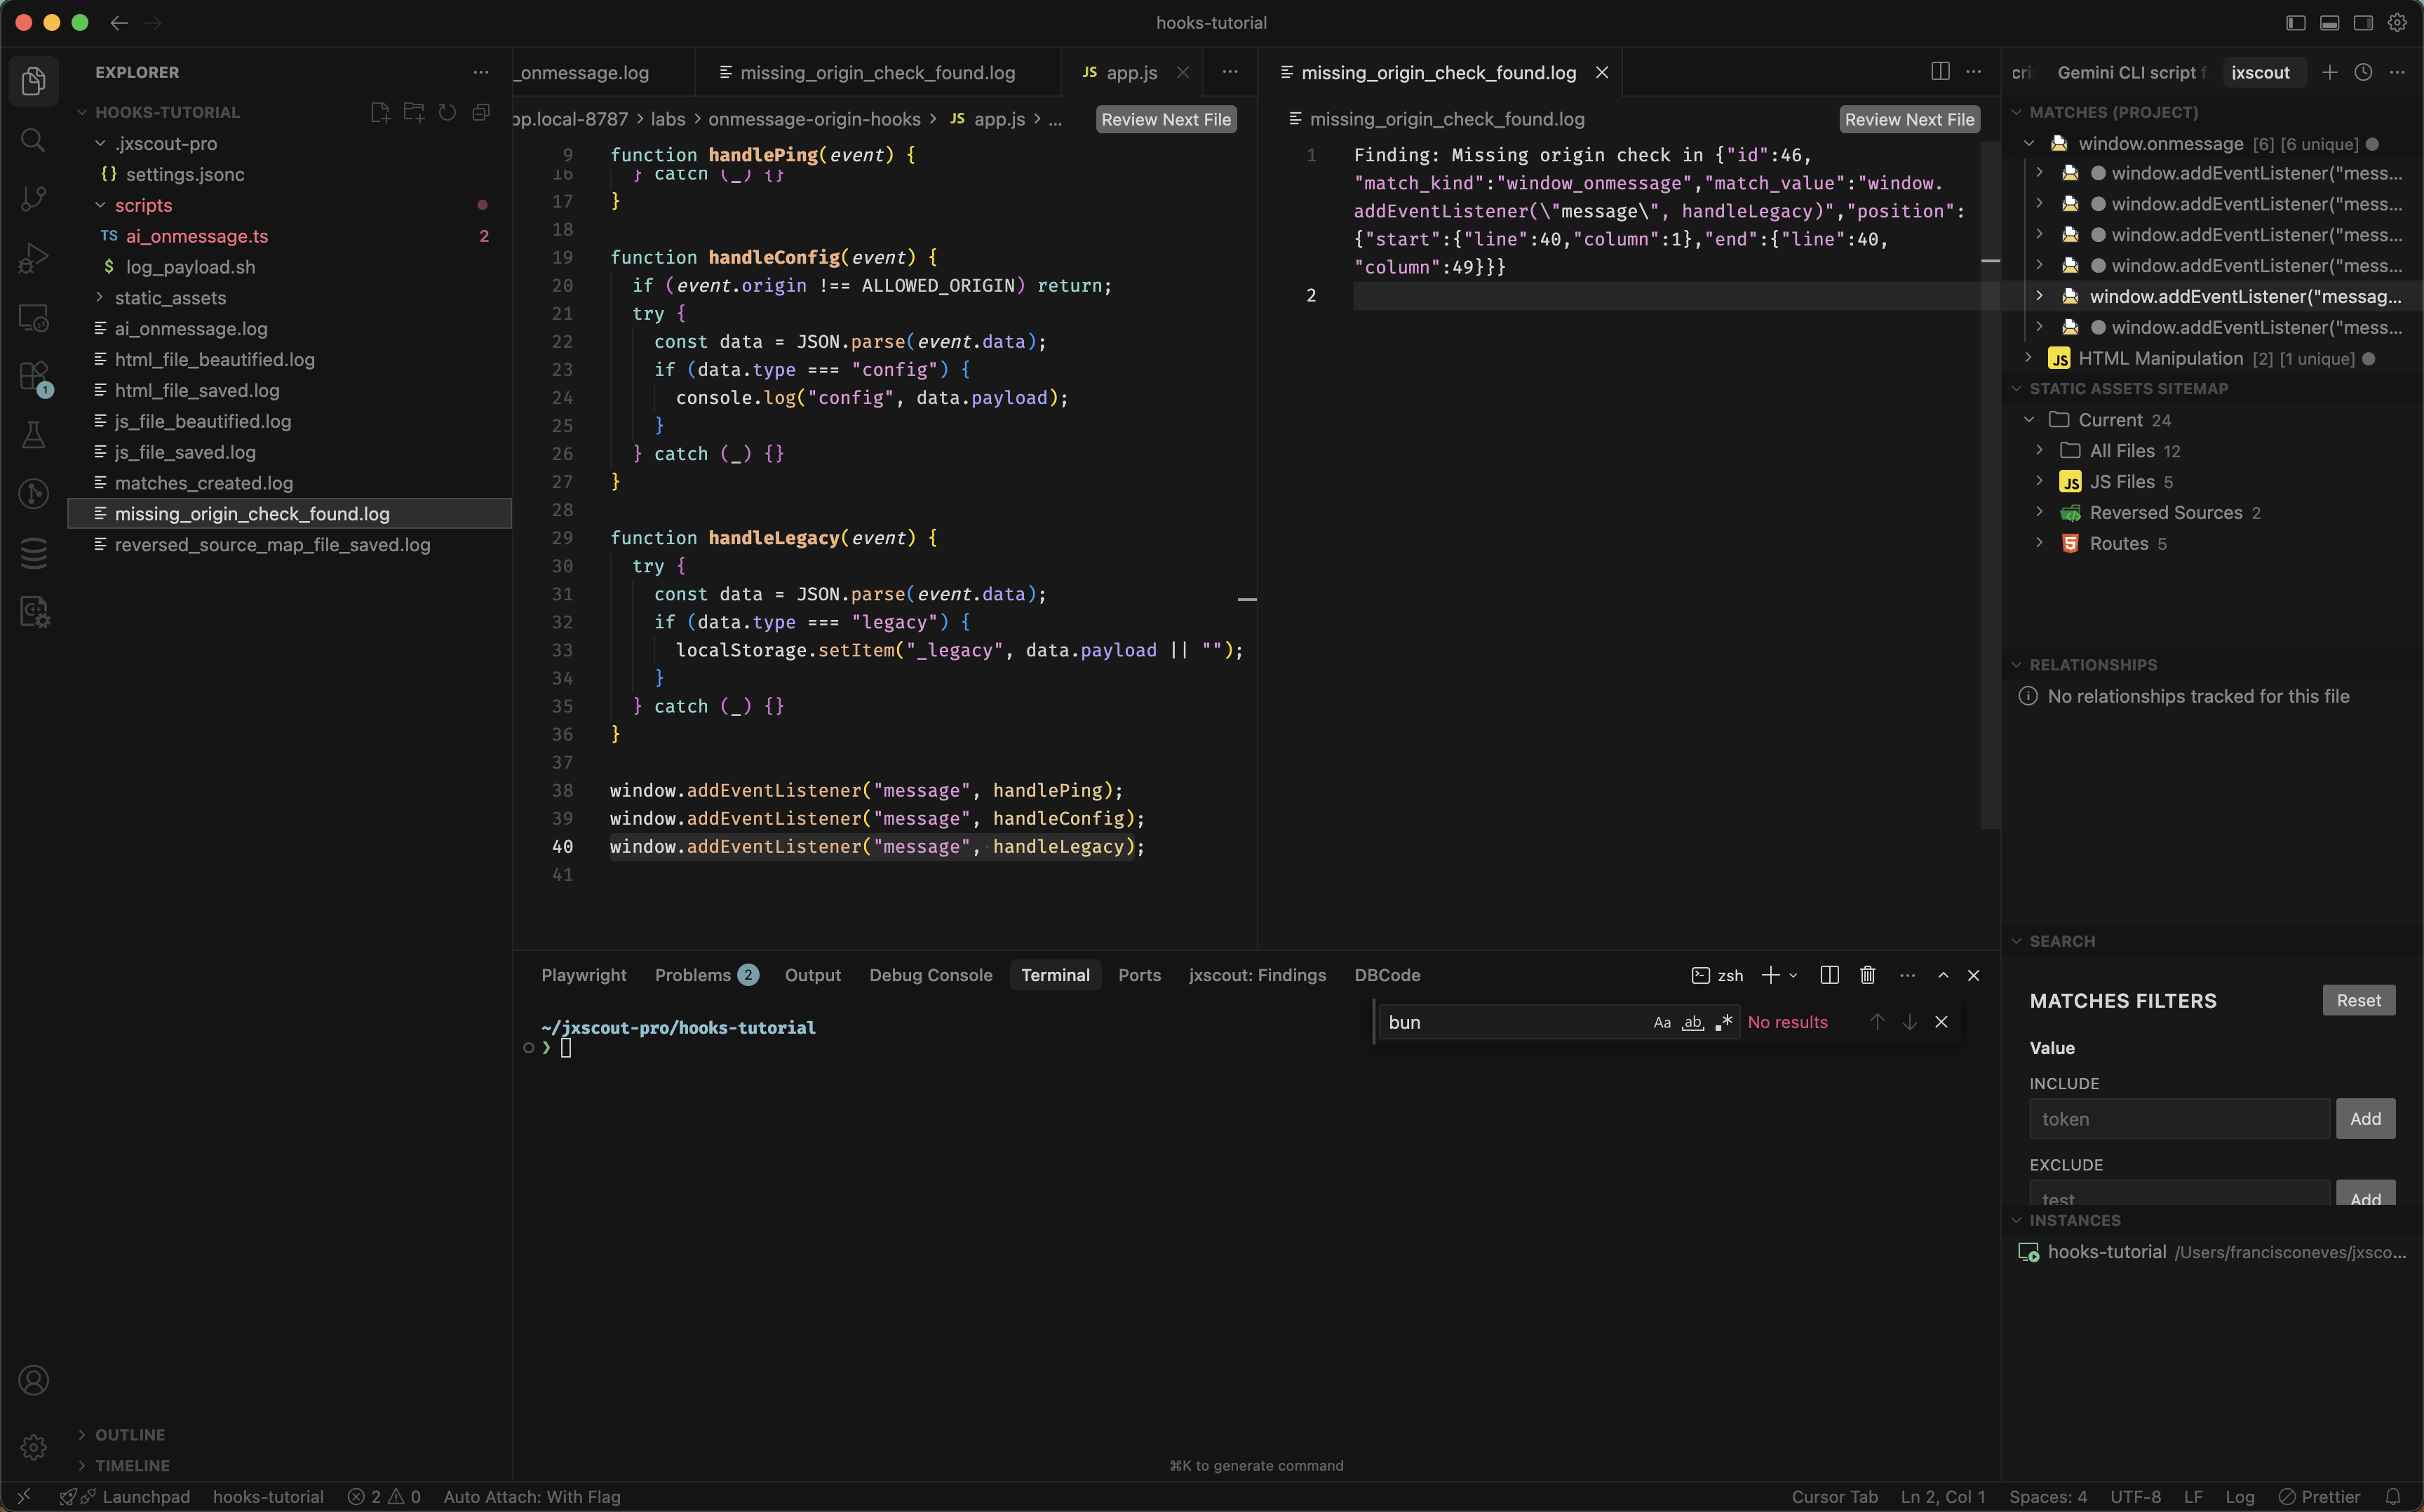Open settings.jsonc in the Explorer
The image size is (2424, 1512).
(x=289, y=174)
